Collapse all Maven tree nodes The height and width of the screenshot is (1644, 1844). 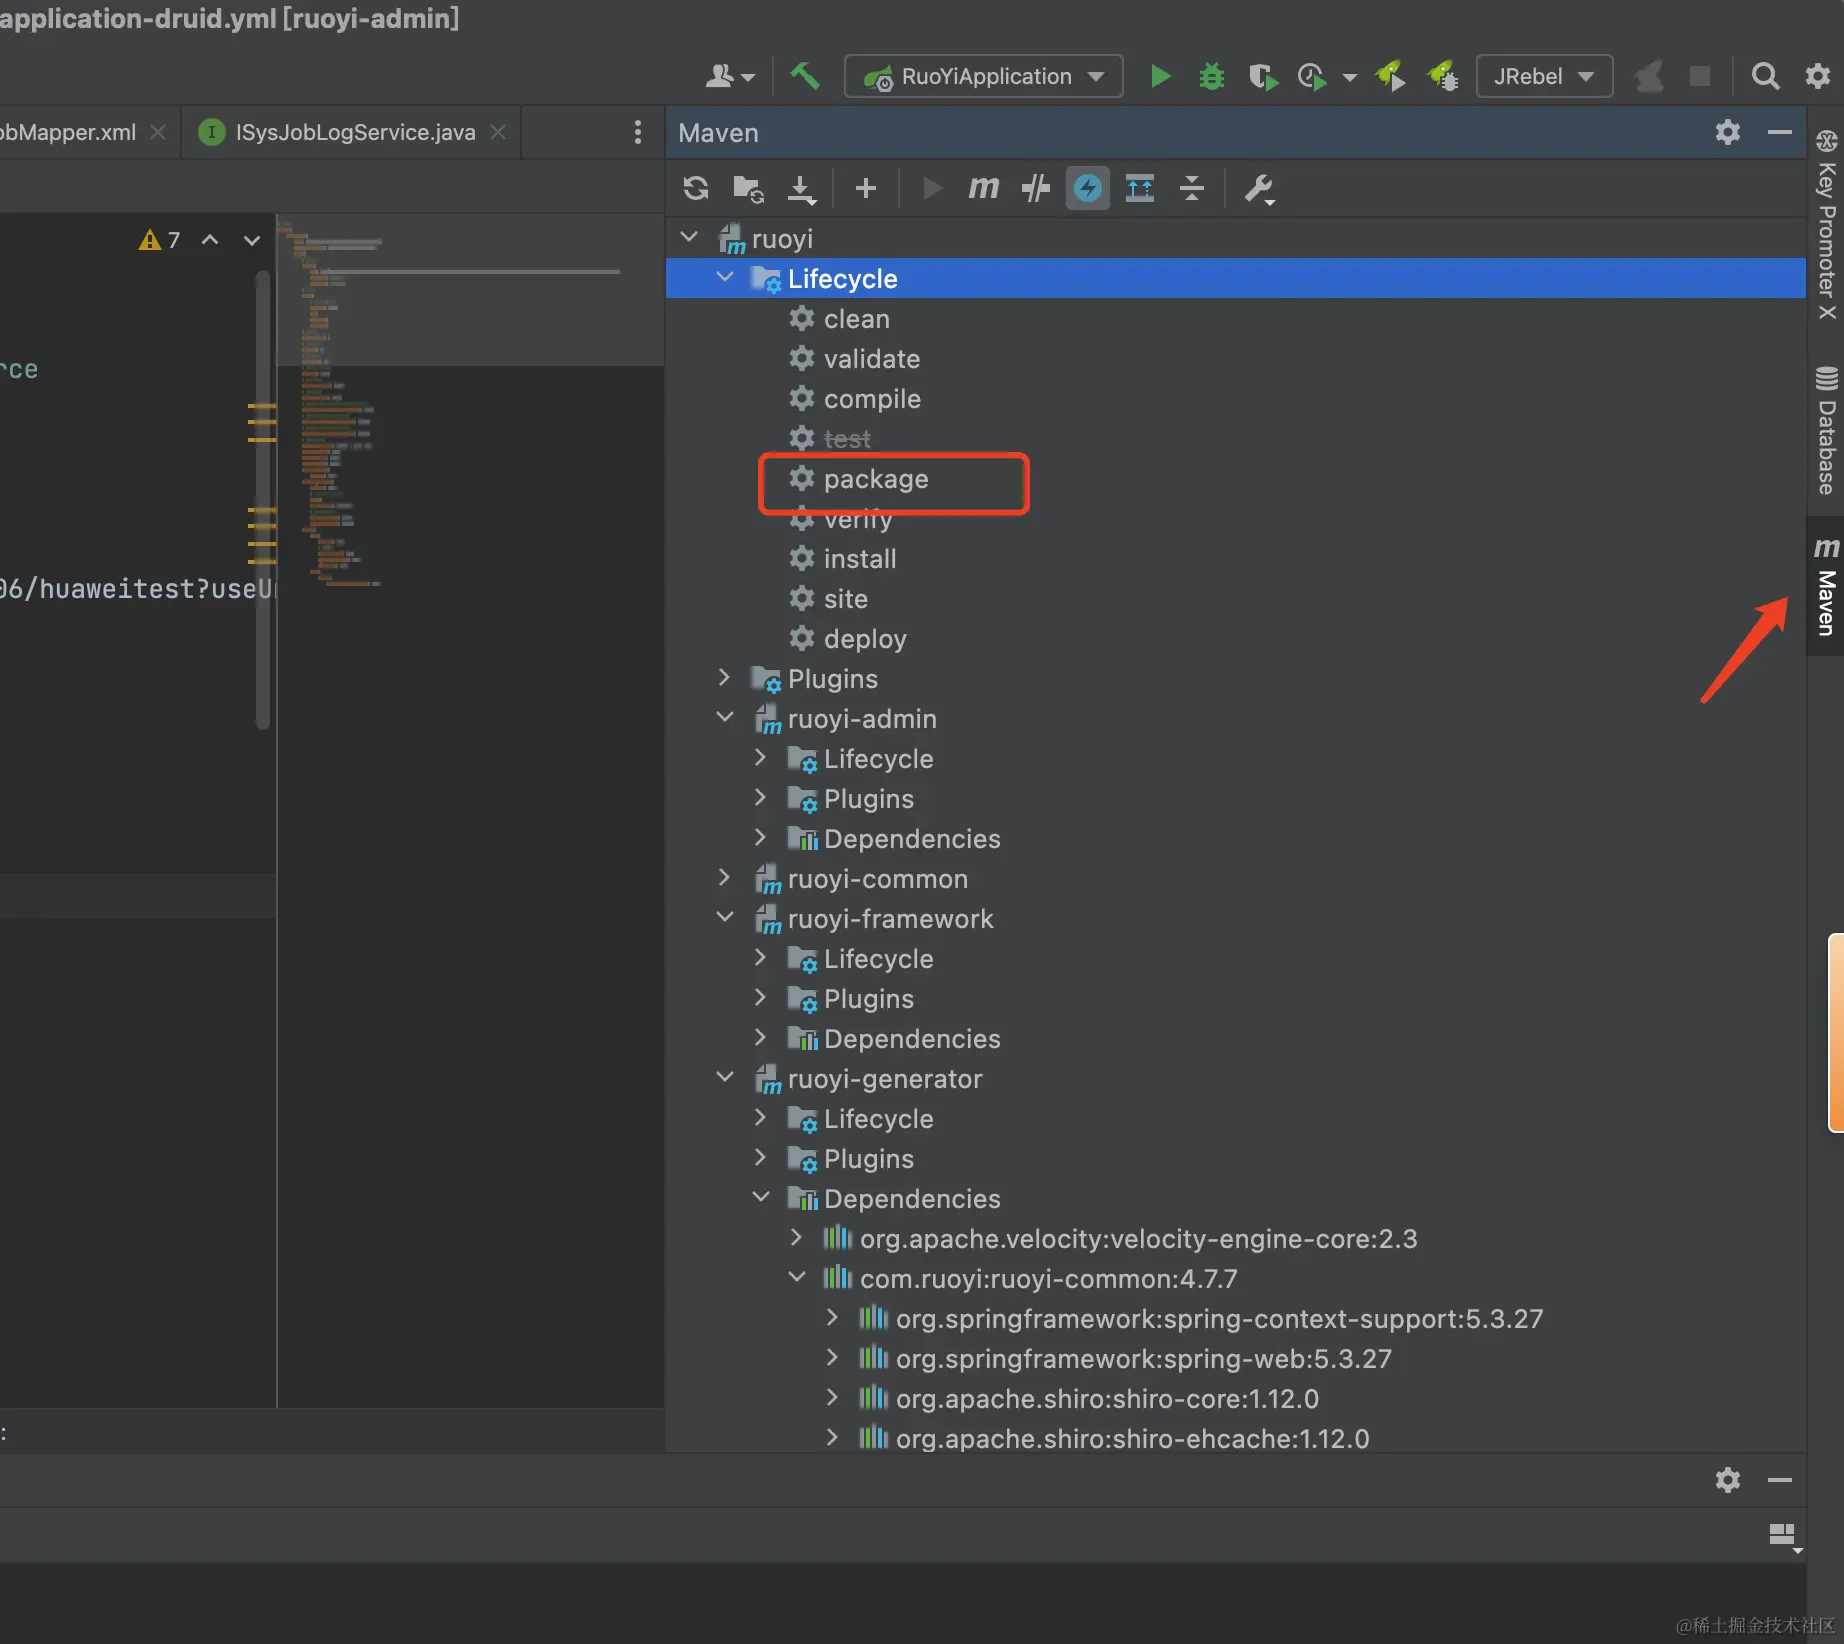[x=1191, y=188]
